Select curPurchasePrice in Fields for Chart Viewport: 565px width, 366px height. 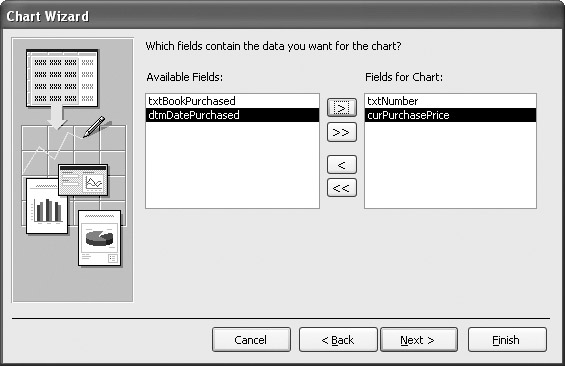click(450, 115)
